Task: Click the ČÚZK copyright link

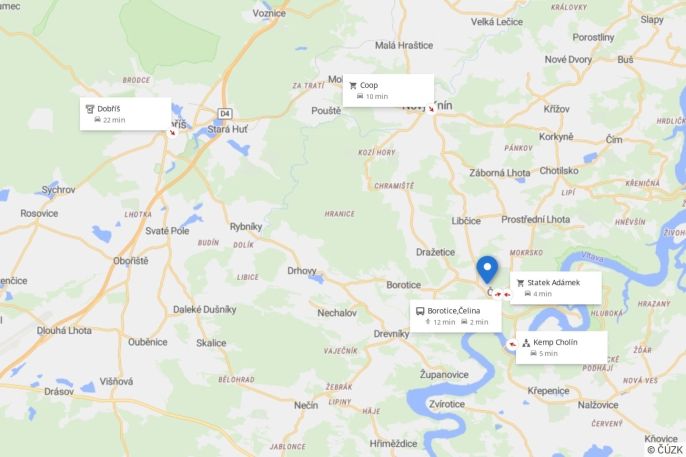Action: click(665, 450)
